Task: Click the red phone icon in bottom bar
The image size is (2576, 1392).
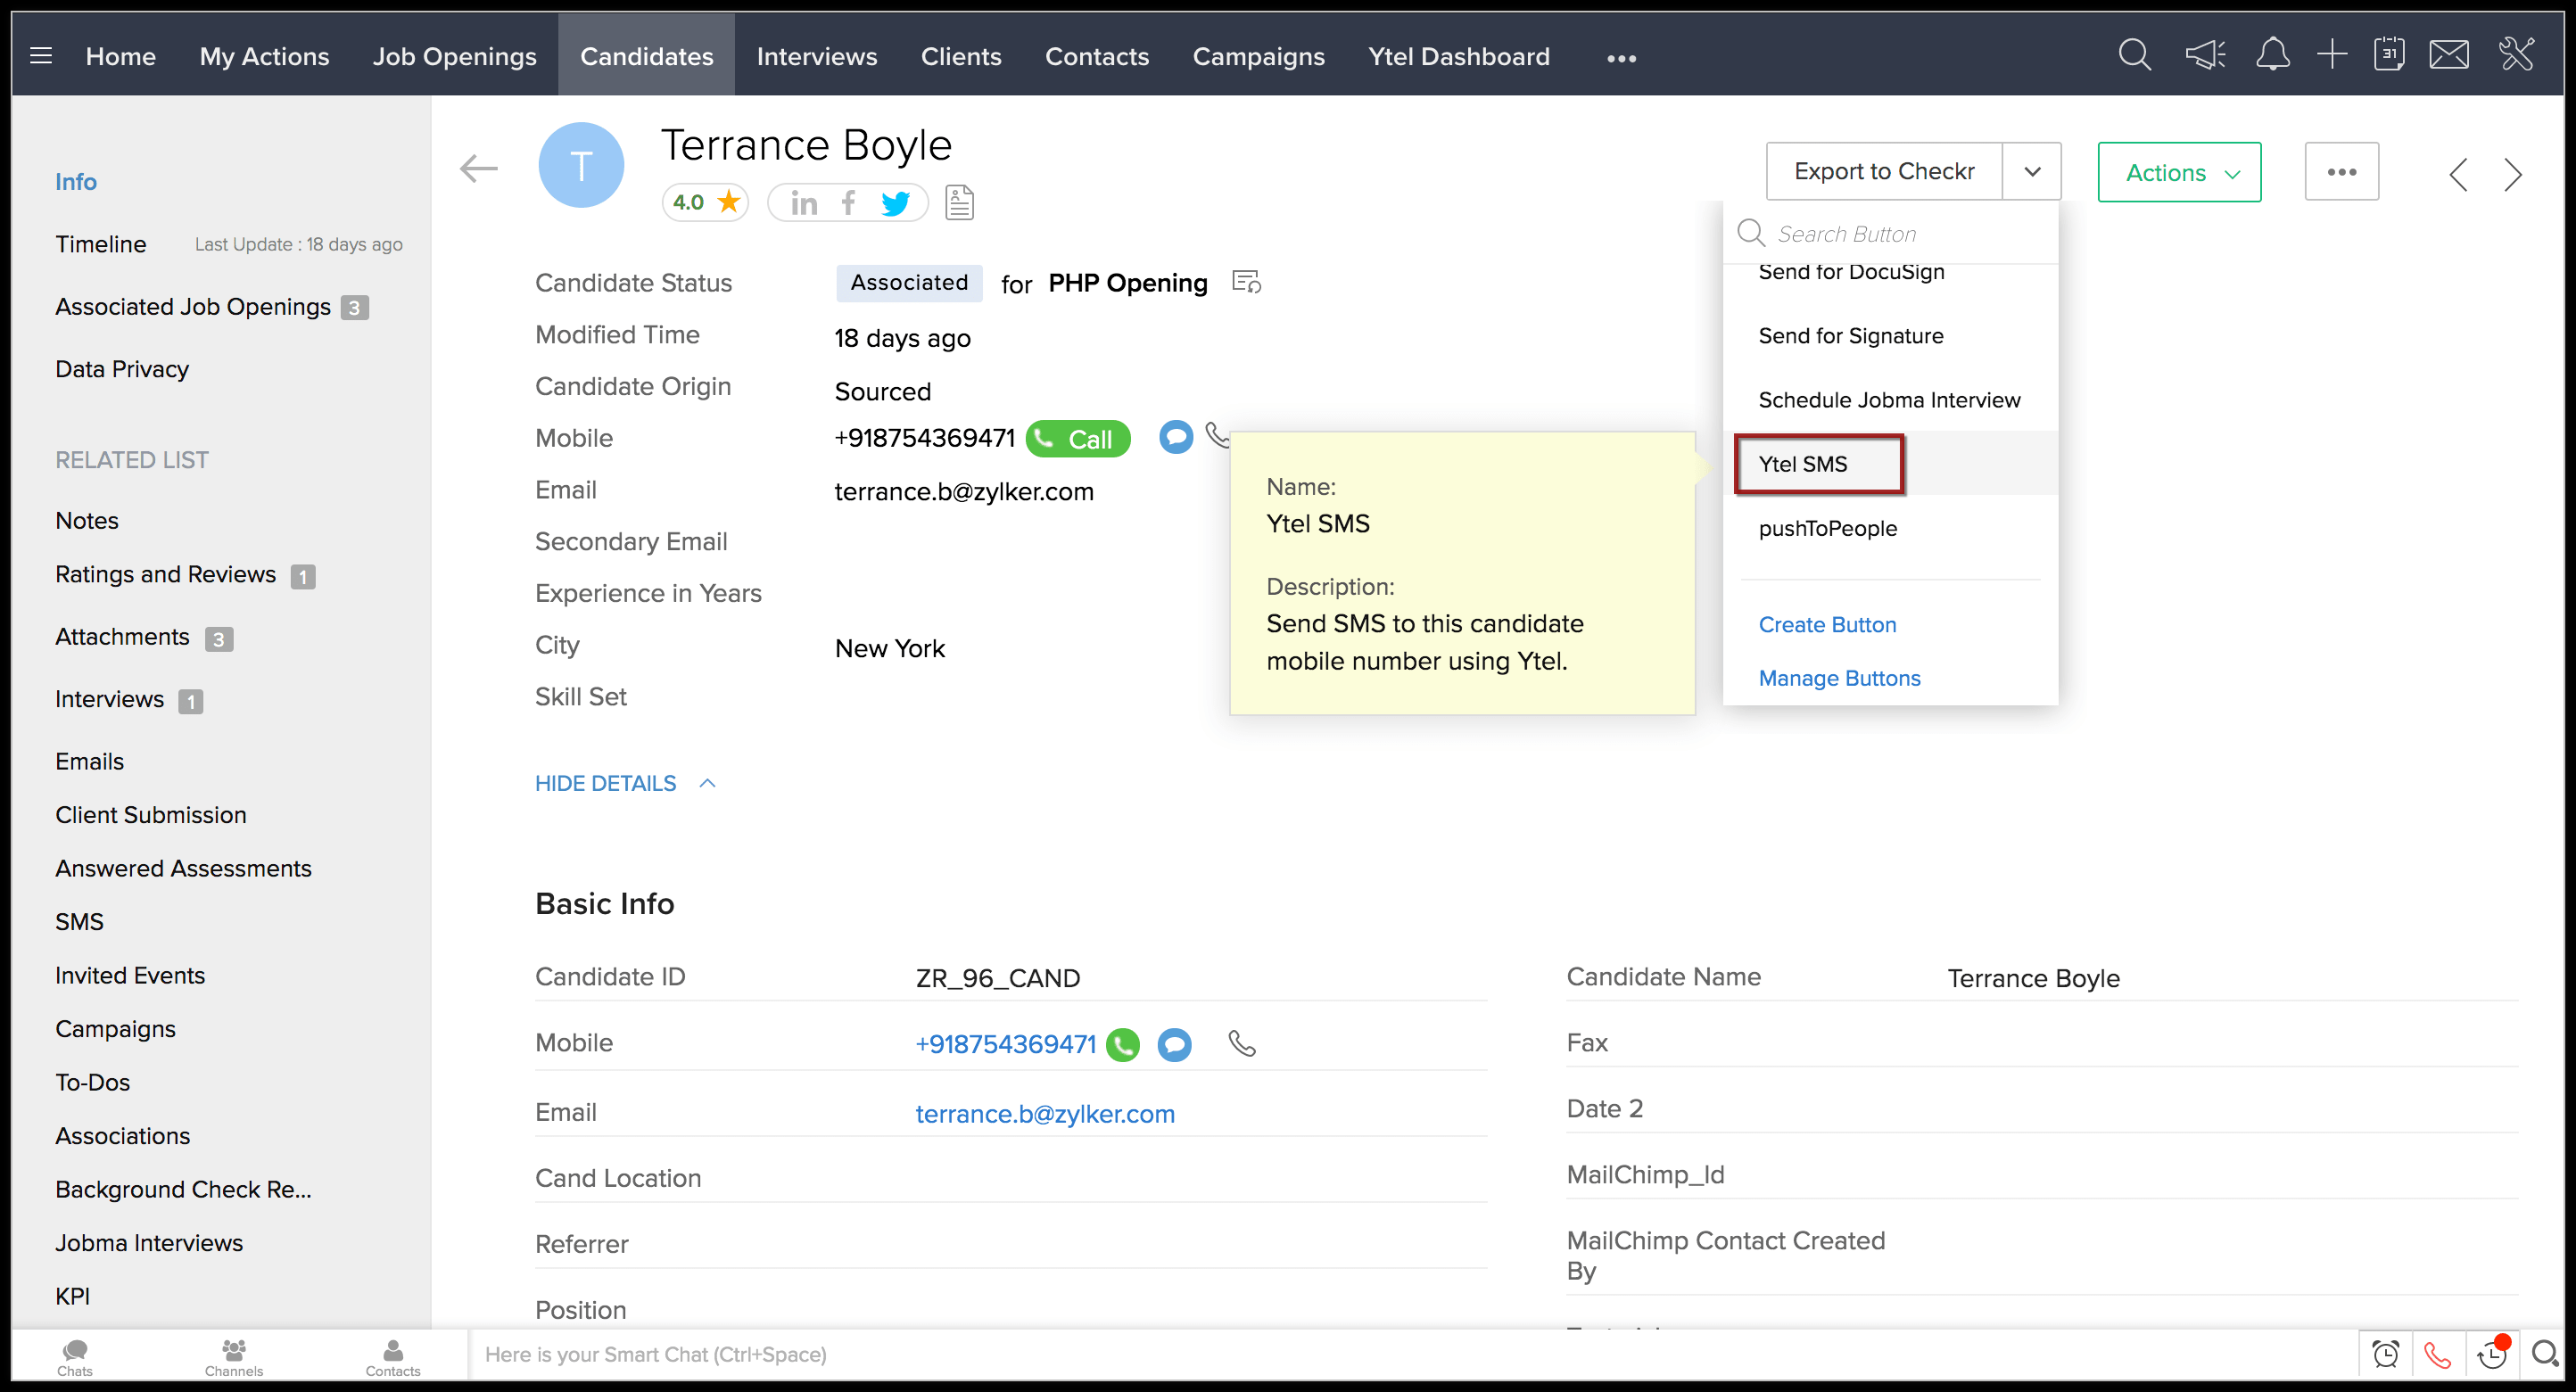Action: [2437, 1355]
